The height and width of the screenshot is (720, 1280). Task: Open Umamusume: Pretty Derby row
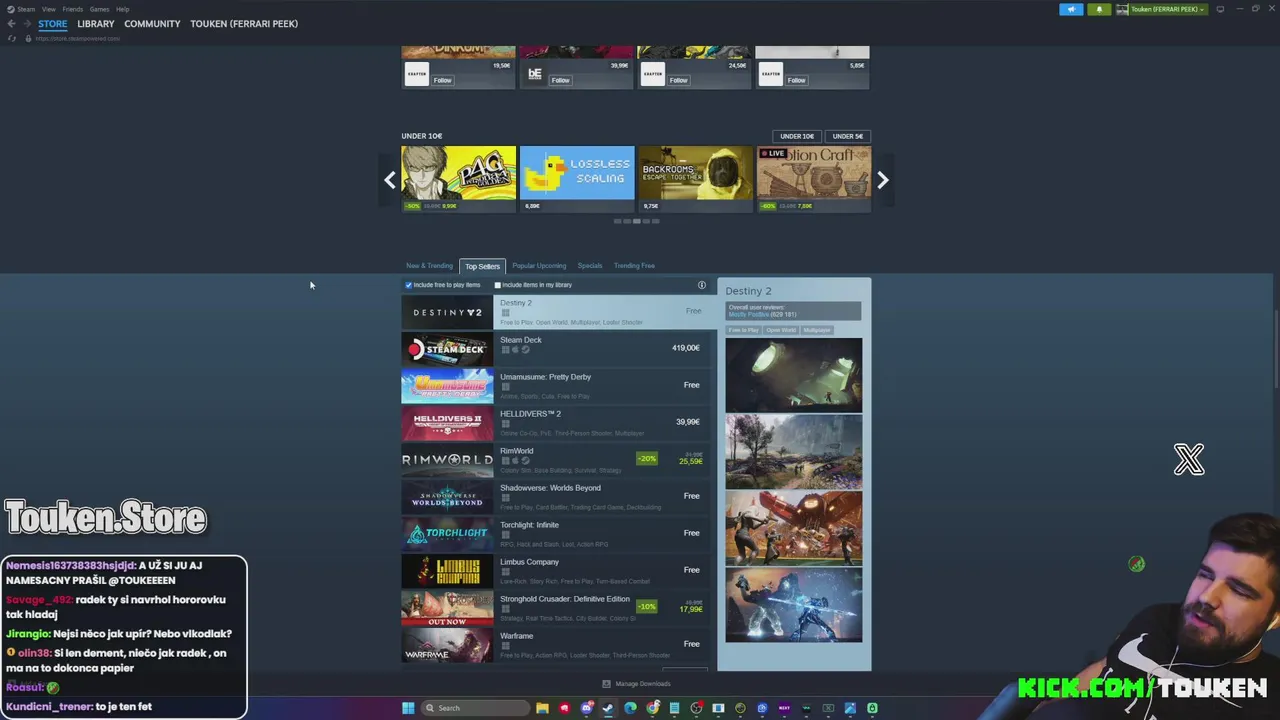pos(557,386)
